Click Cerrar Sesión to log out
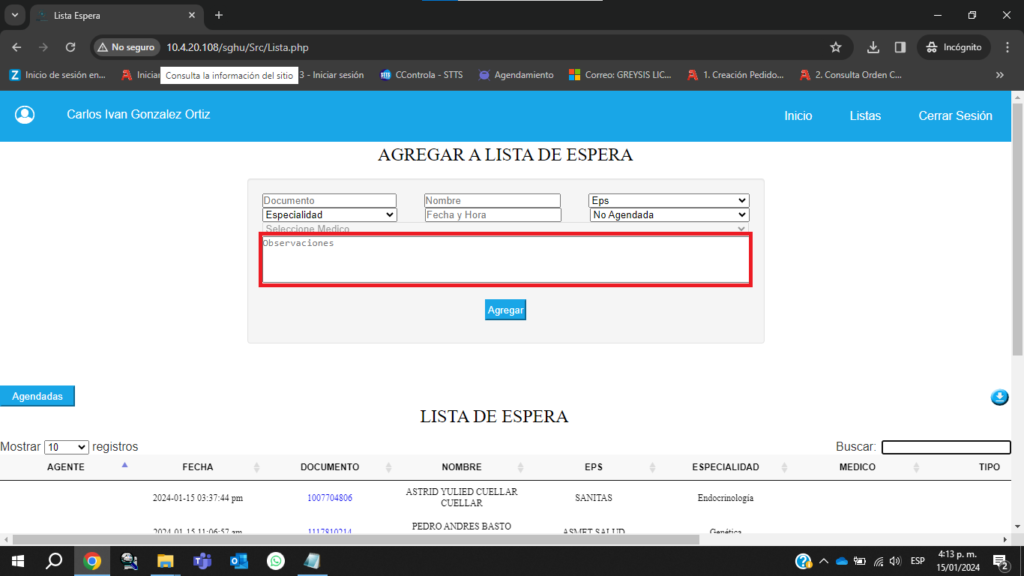1024x576 pixels. [x=955, y=116]
